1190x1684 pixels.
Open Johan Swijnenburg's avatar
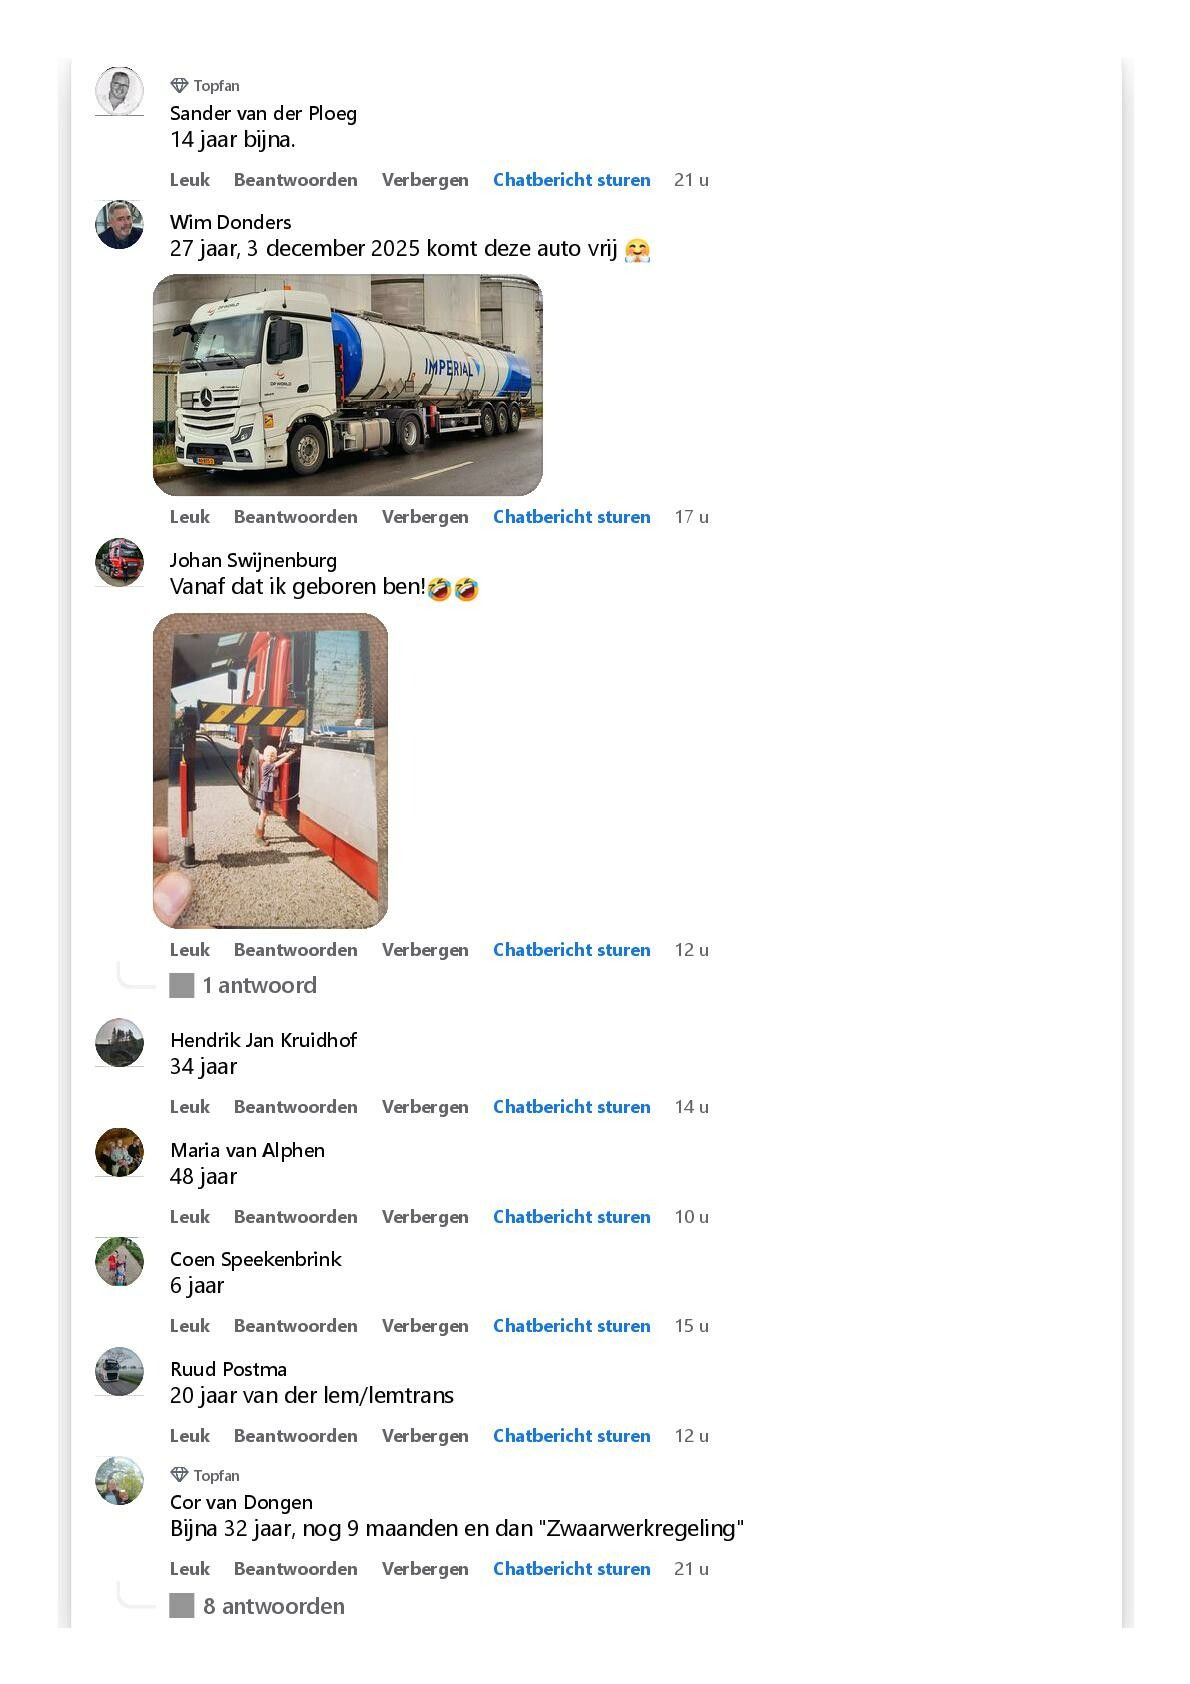point(119,562)
